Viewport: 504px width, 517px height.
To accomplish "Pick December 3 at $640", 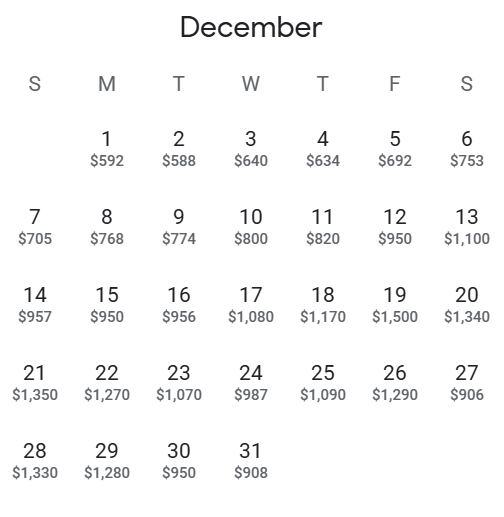I will pyautogui.click(x=251, y=149).
